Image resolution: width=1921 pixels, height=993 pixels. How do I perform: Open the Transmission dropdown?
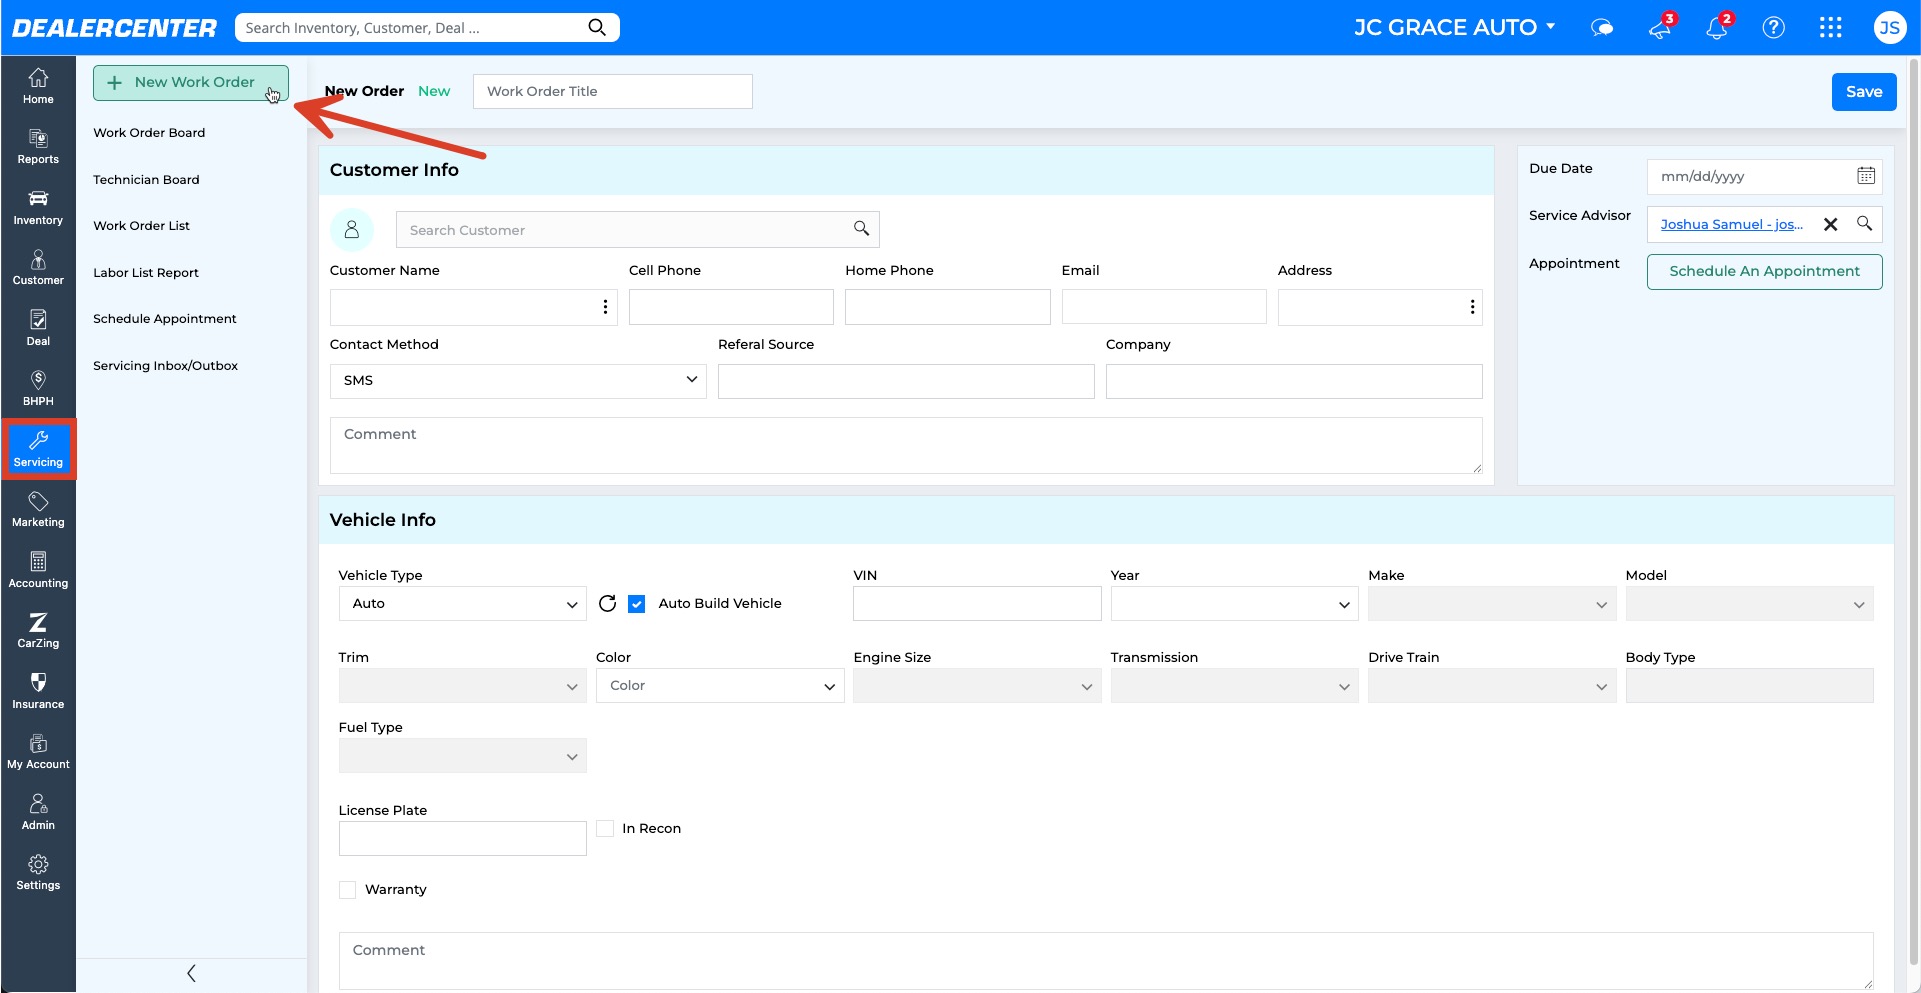tap(1234, 686)
